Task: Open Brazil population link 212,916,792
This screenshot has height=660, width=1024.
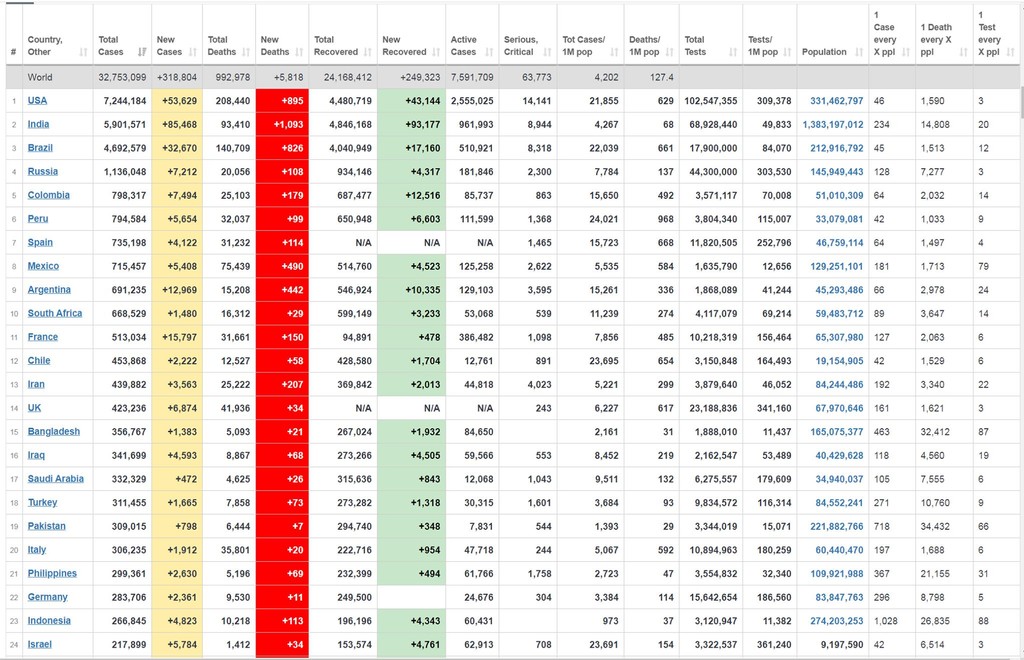Action: [x=837, y=148]
